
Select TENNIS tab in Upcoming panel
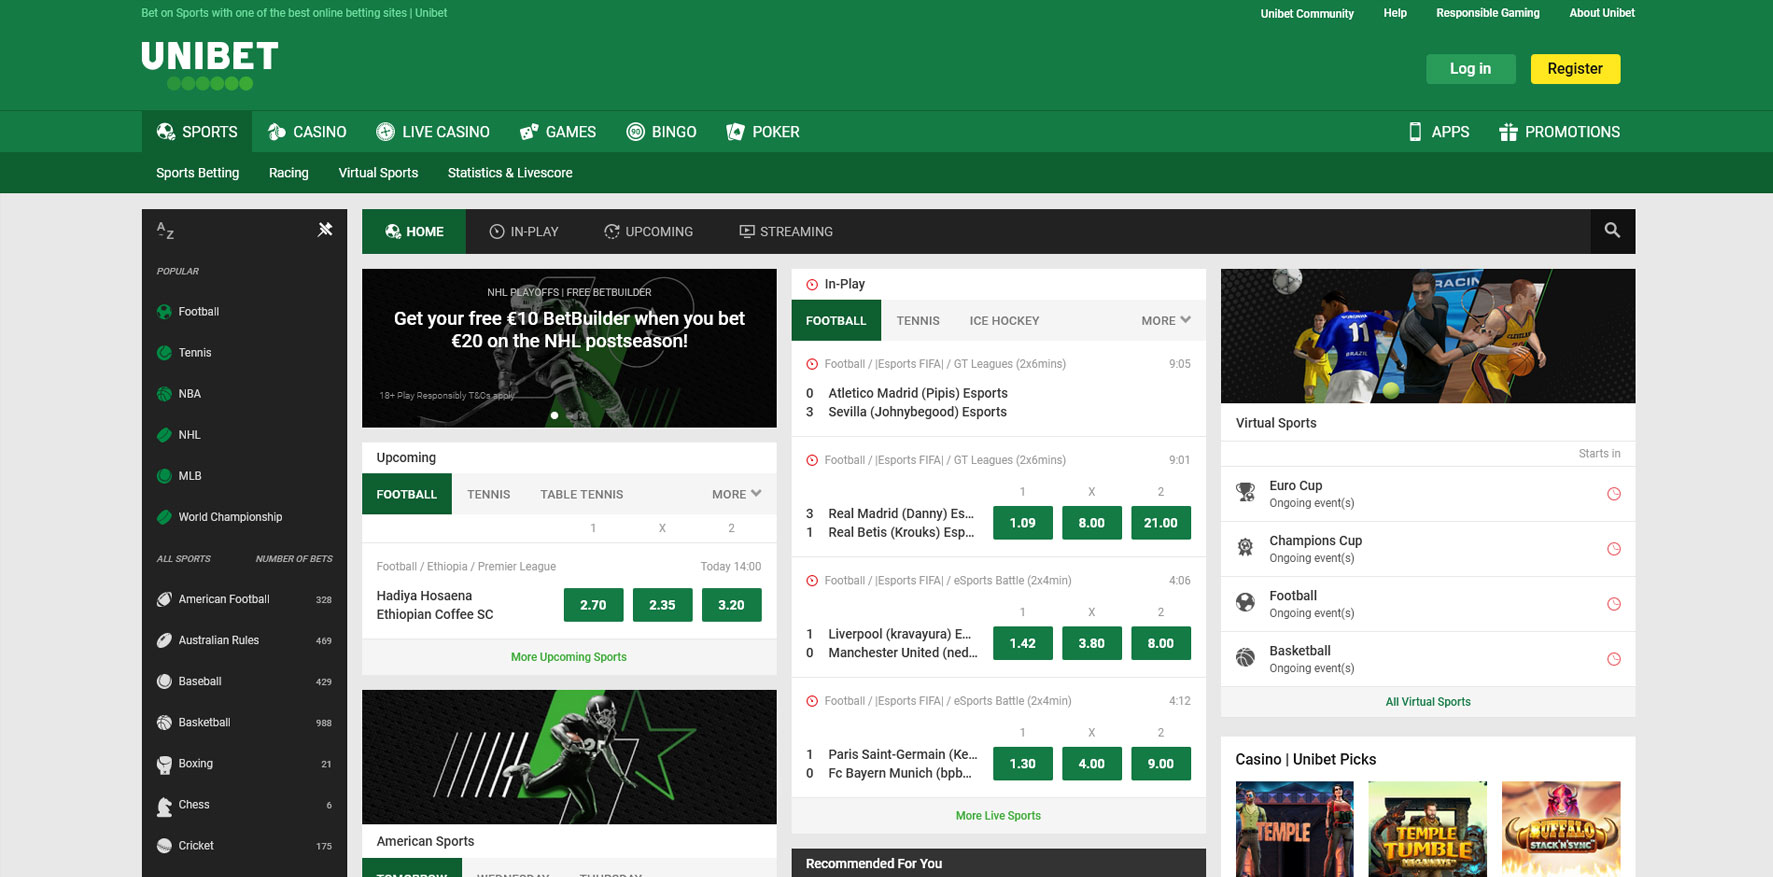coord(488,494)
